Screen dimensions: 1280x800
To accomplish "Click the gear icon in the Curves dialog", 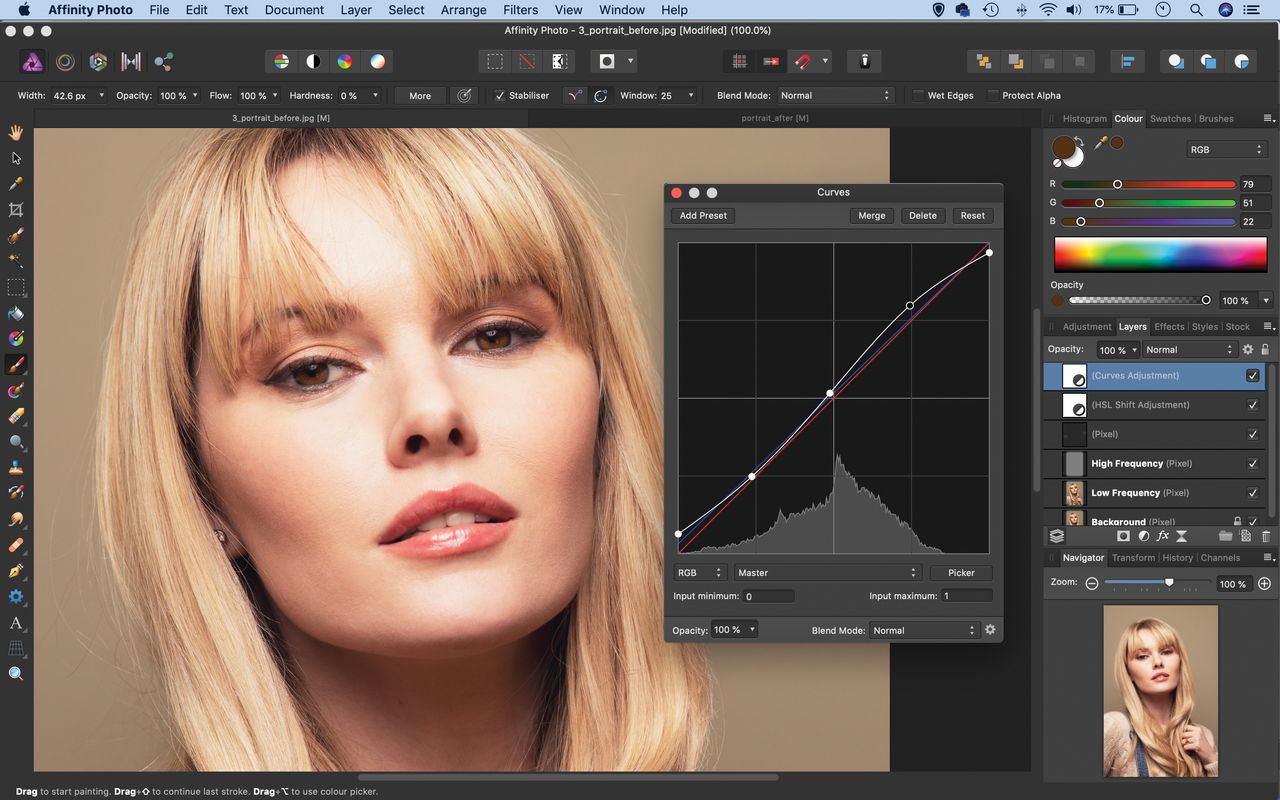I will (990, 630).
